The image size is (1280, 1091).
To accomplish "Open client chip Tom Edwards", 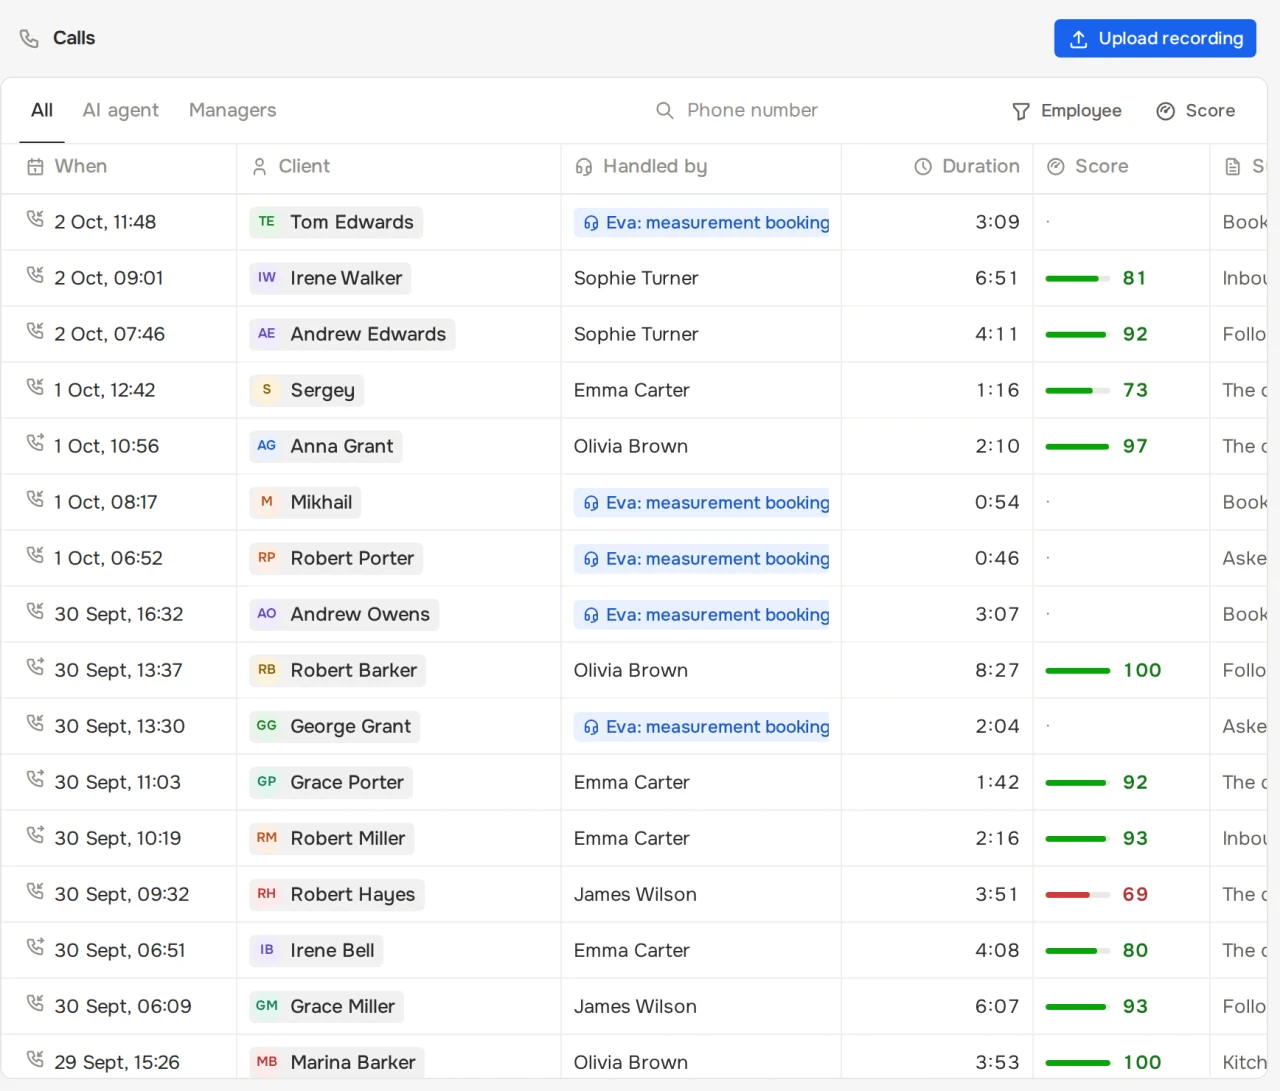I will (x=336, y=222).
